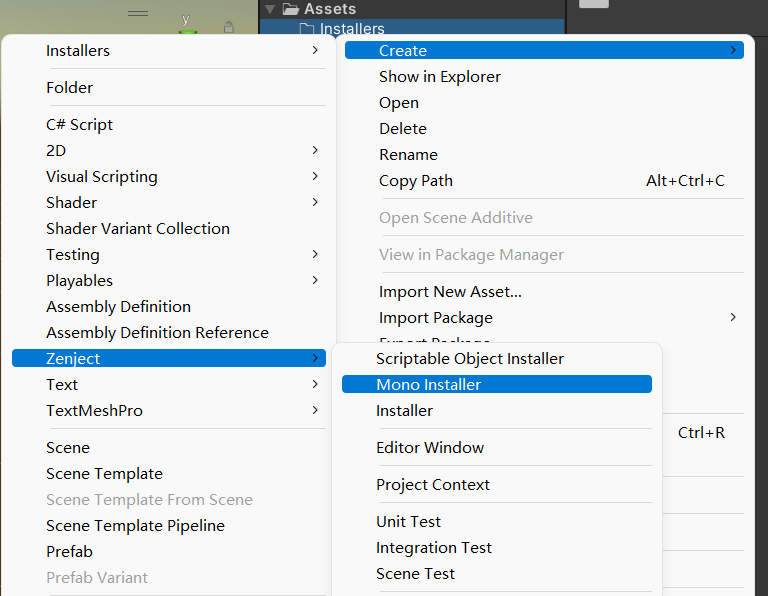
Task: Click the Import Package submenu arrow
Action: pyautogui.click(x=733, y=317)
